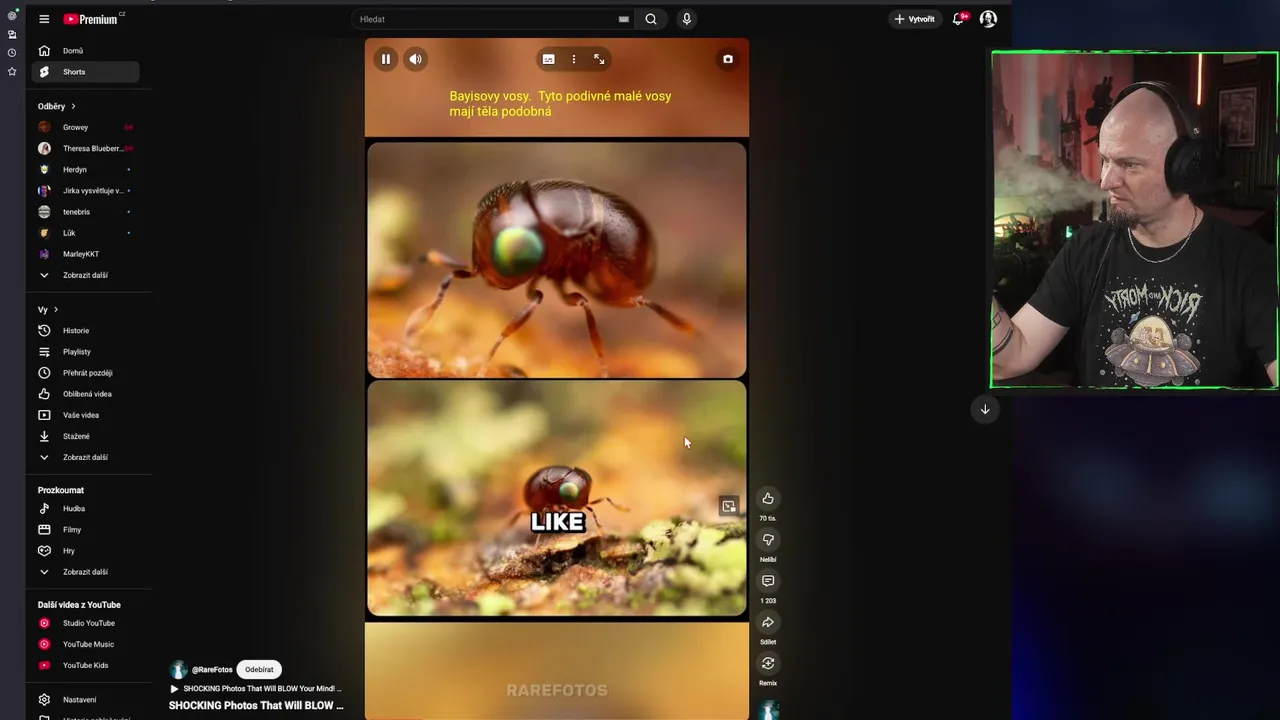Open Oblíbená videa

[85, 394]
